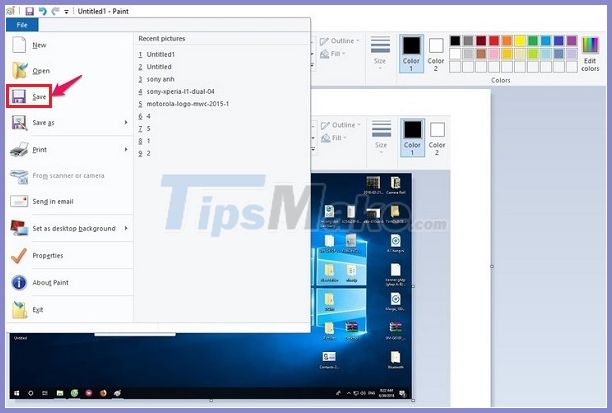This screenshot has width=612, height=413.
Task: Choose New from the File menu
Action: coord(69,45)
